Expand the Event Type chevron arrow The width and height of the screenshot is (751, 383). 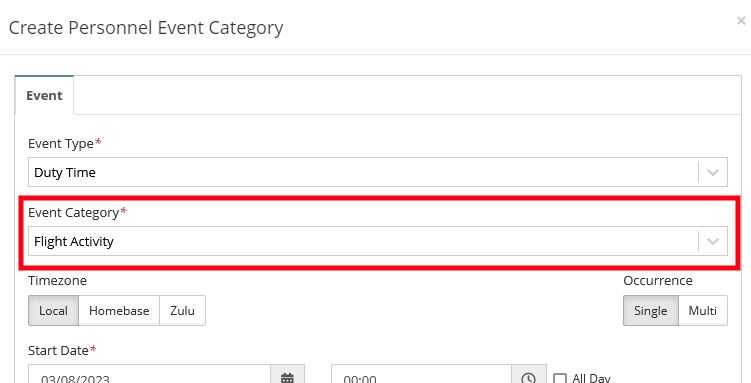[713, 172]
